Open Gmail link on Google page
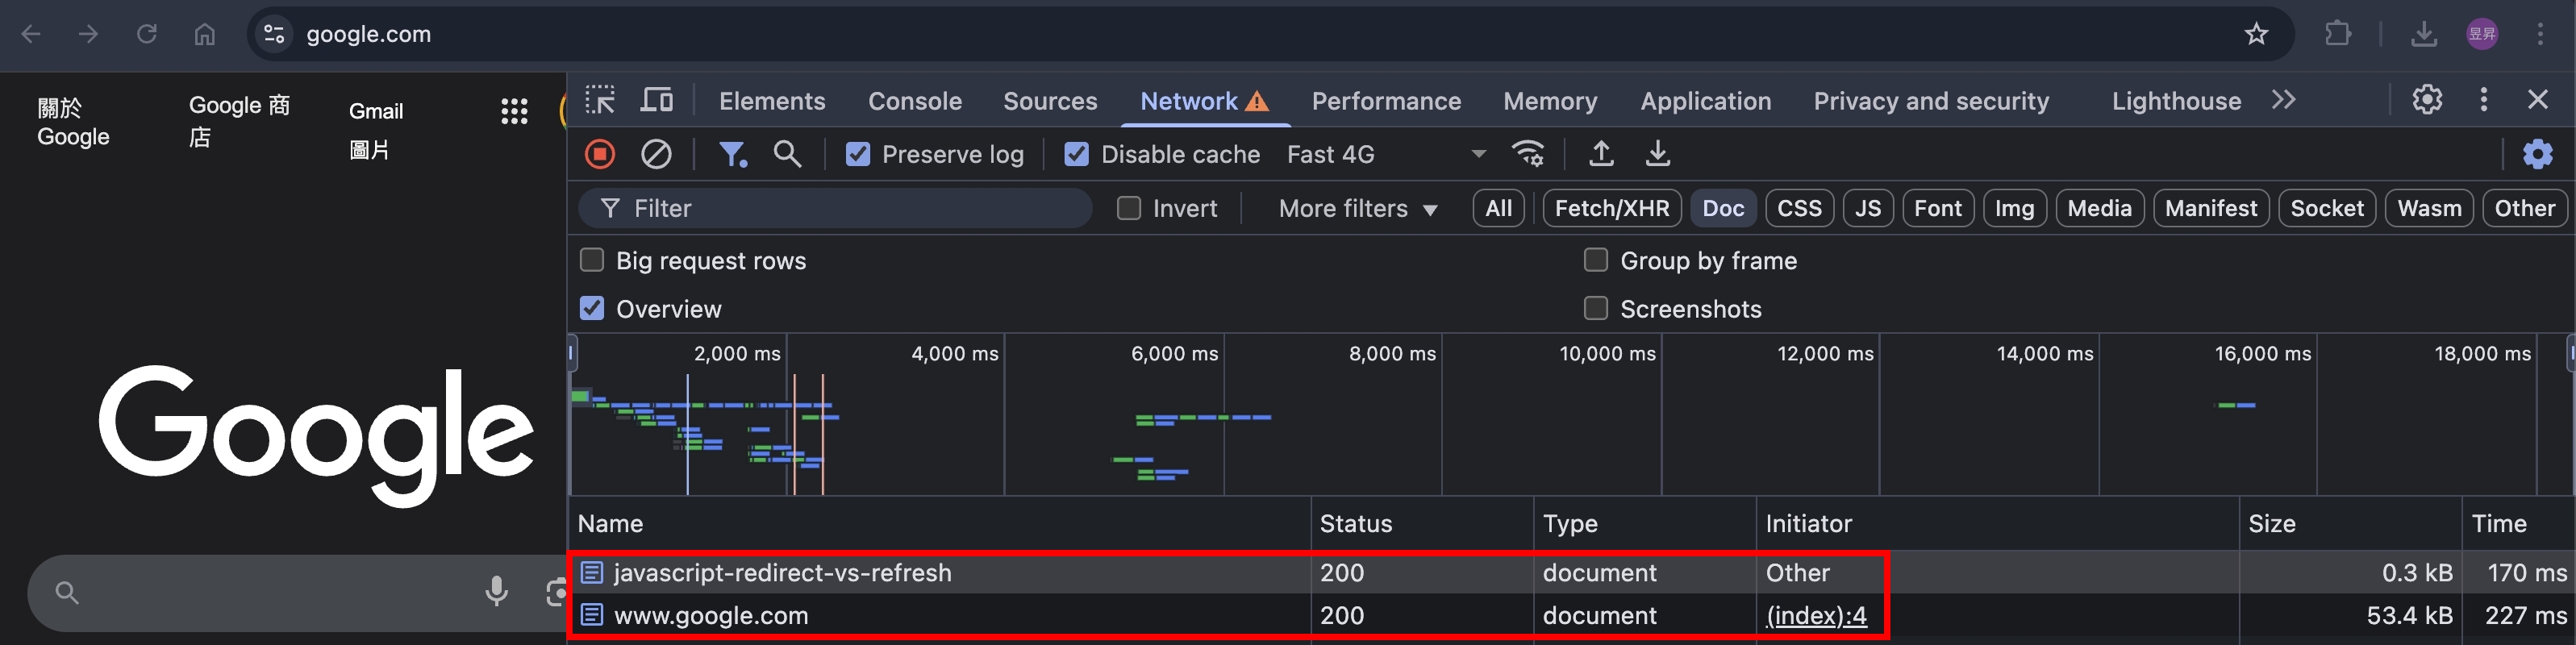 coord(376,111)
